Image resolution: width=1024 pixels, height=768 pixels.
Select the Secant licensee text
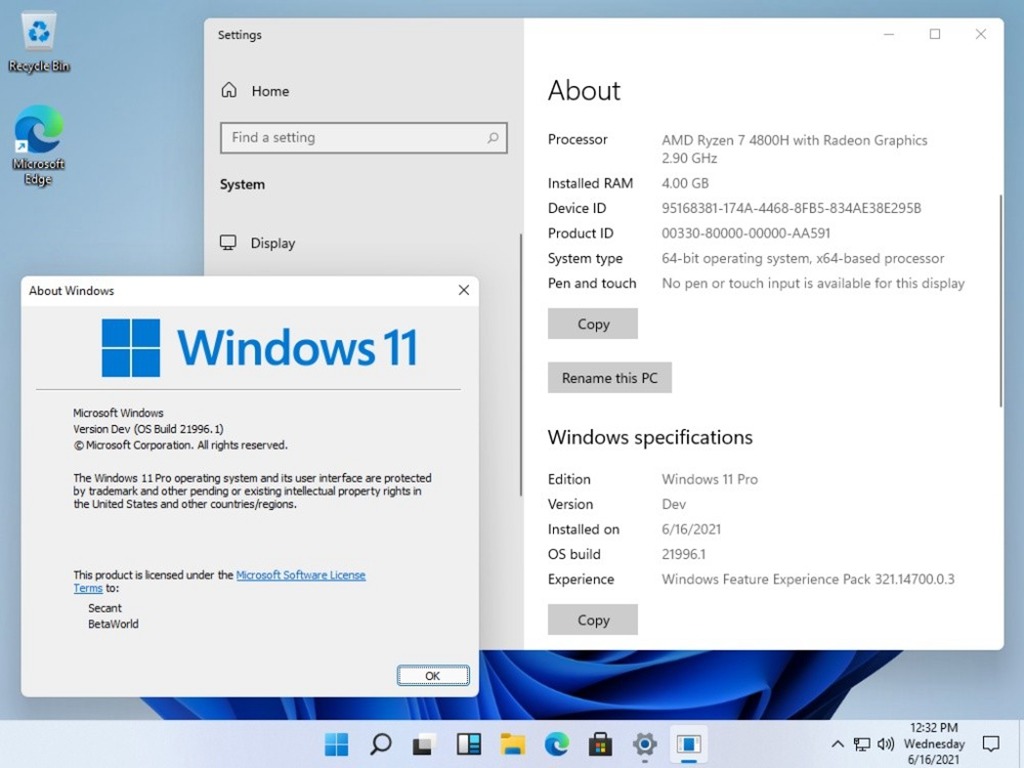tap(104, 608)
